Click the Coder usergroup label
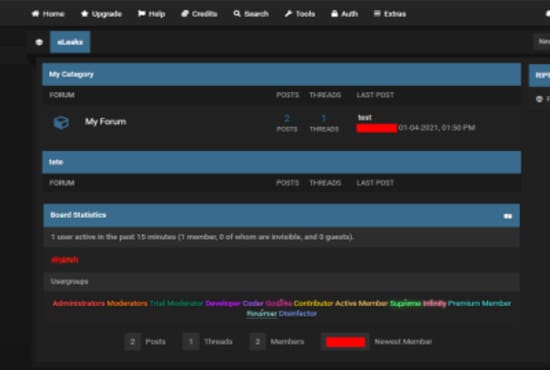Viewport: 550px width, 370px height. (x=253, y=303)
